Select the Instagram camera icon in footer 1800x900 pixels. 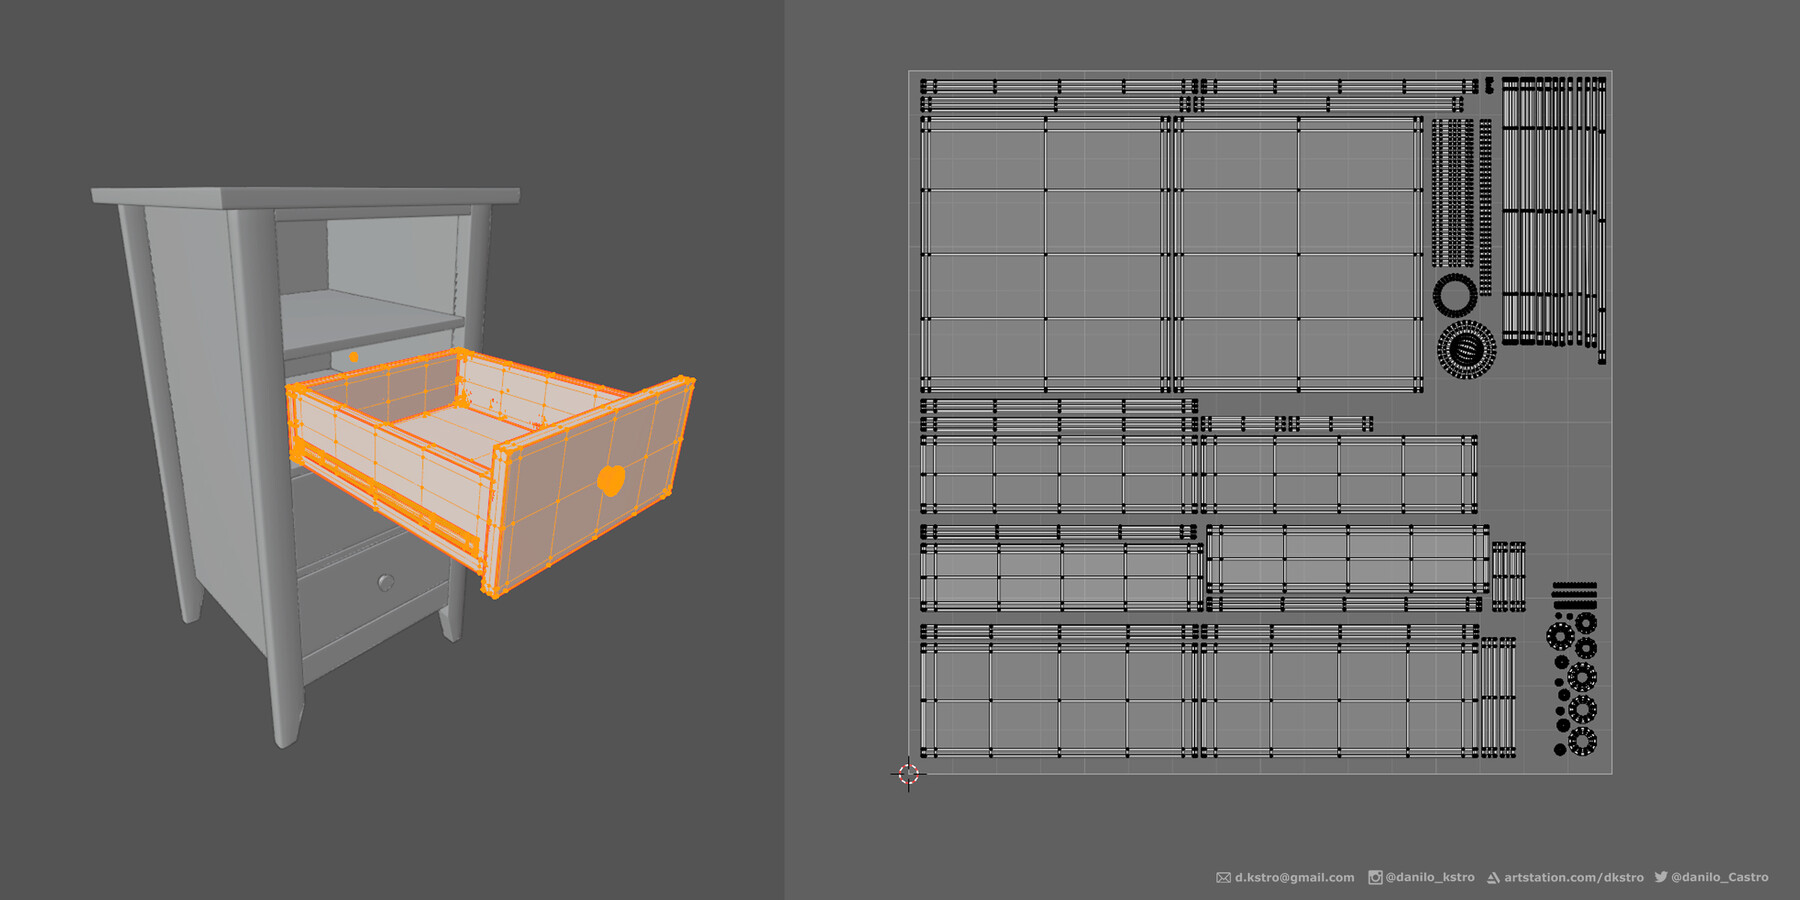point(1375,877)
